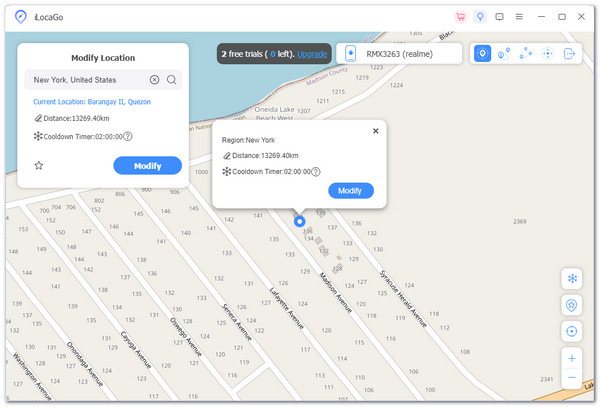This screenshot has width=600, height=407.
Task: Select multi-spot route mode icon
Action: (526, 54)
